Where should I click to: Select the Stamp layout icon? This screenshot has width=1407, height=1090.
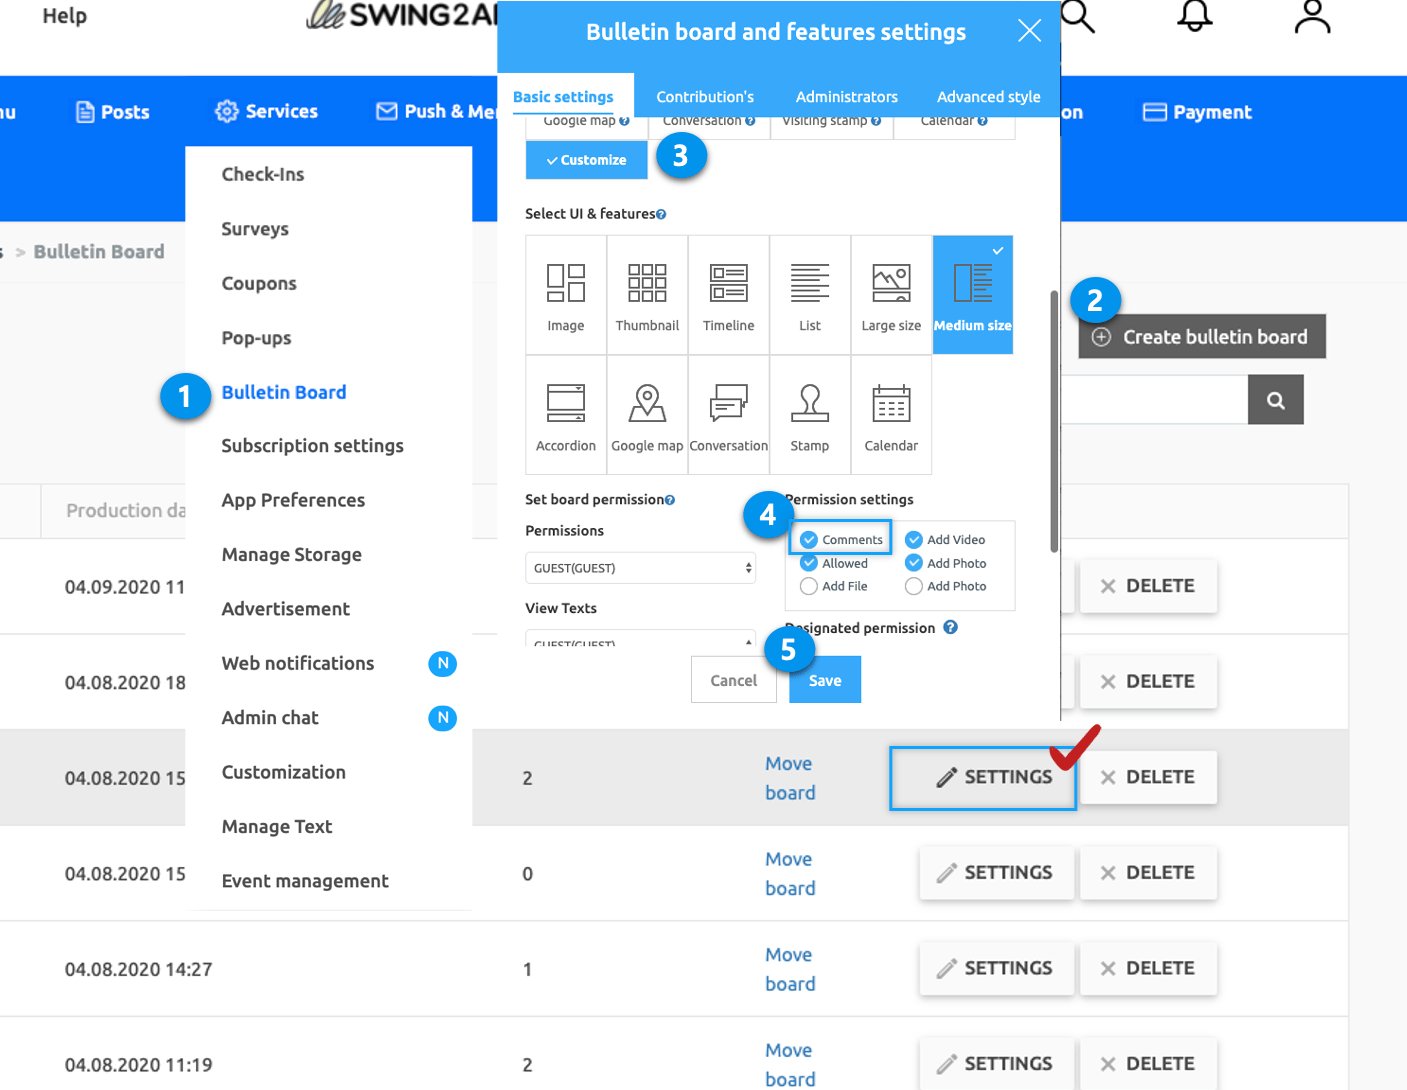[x=809, y=415]
